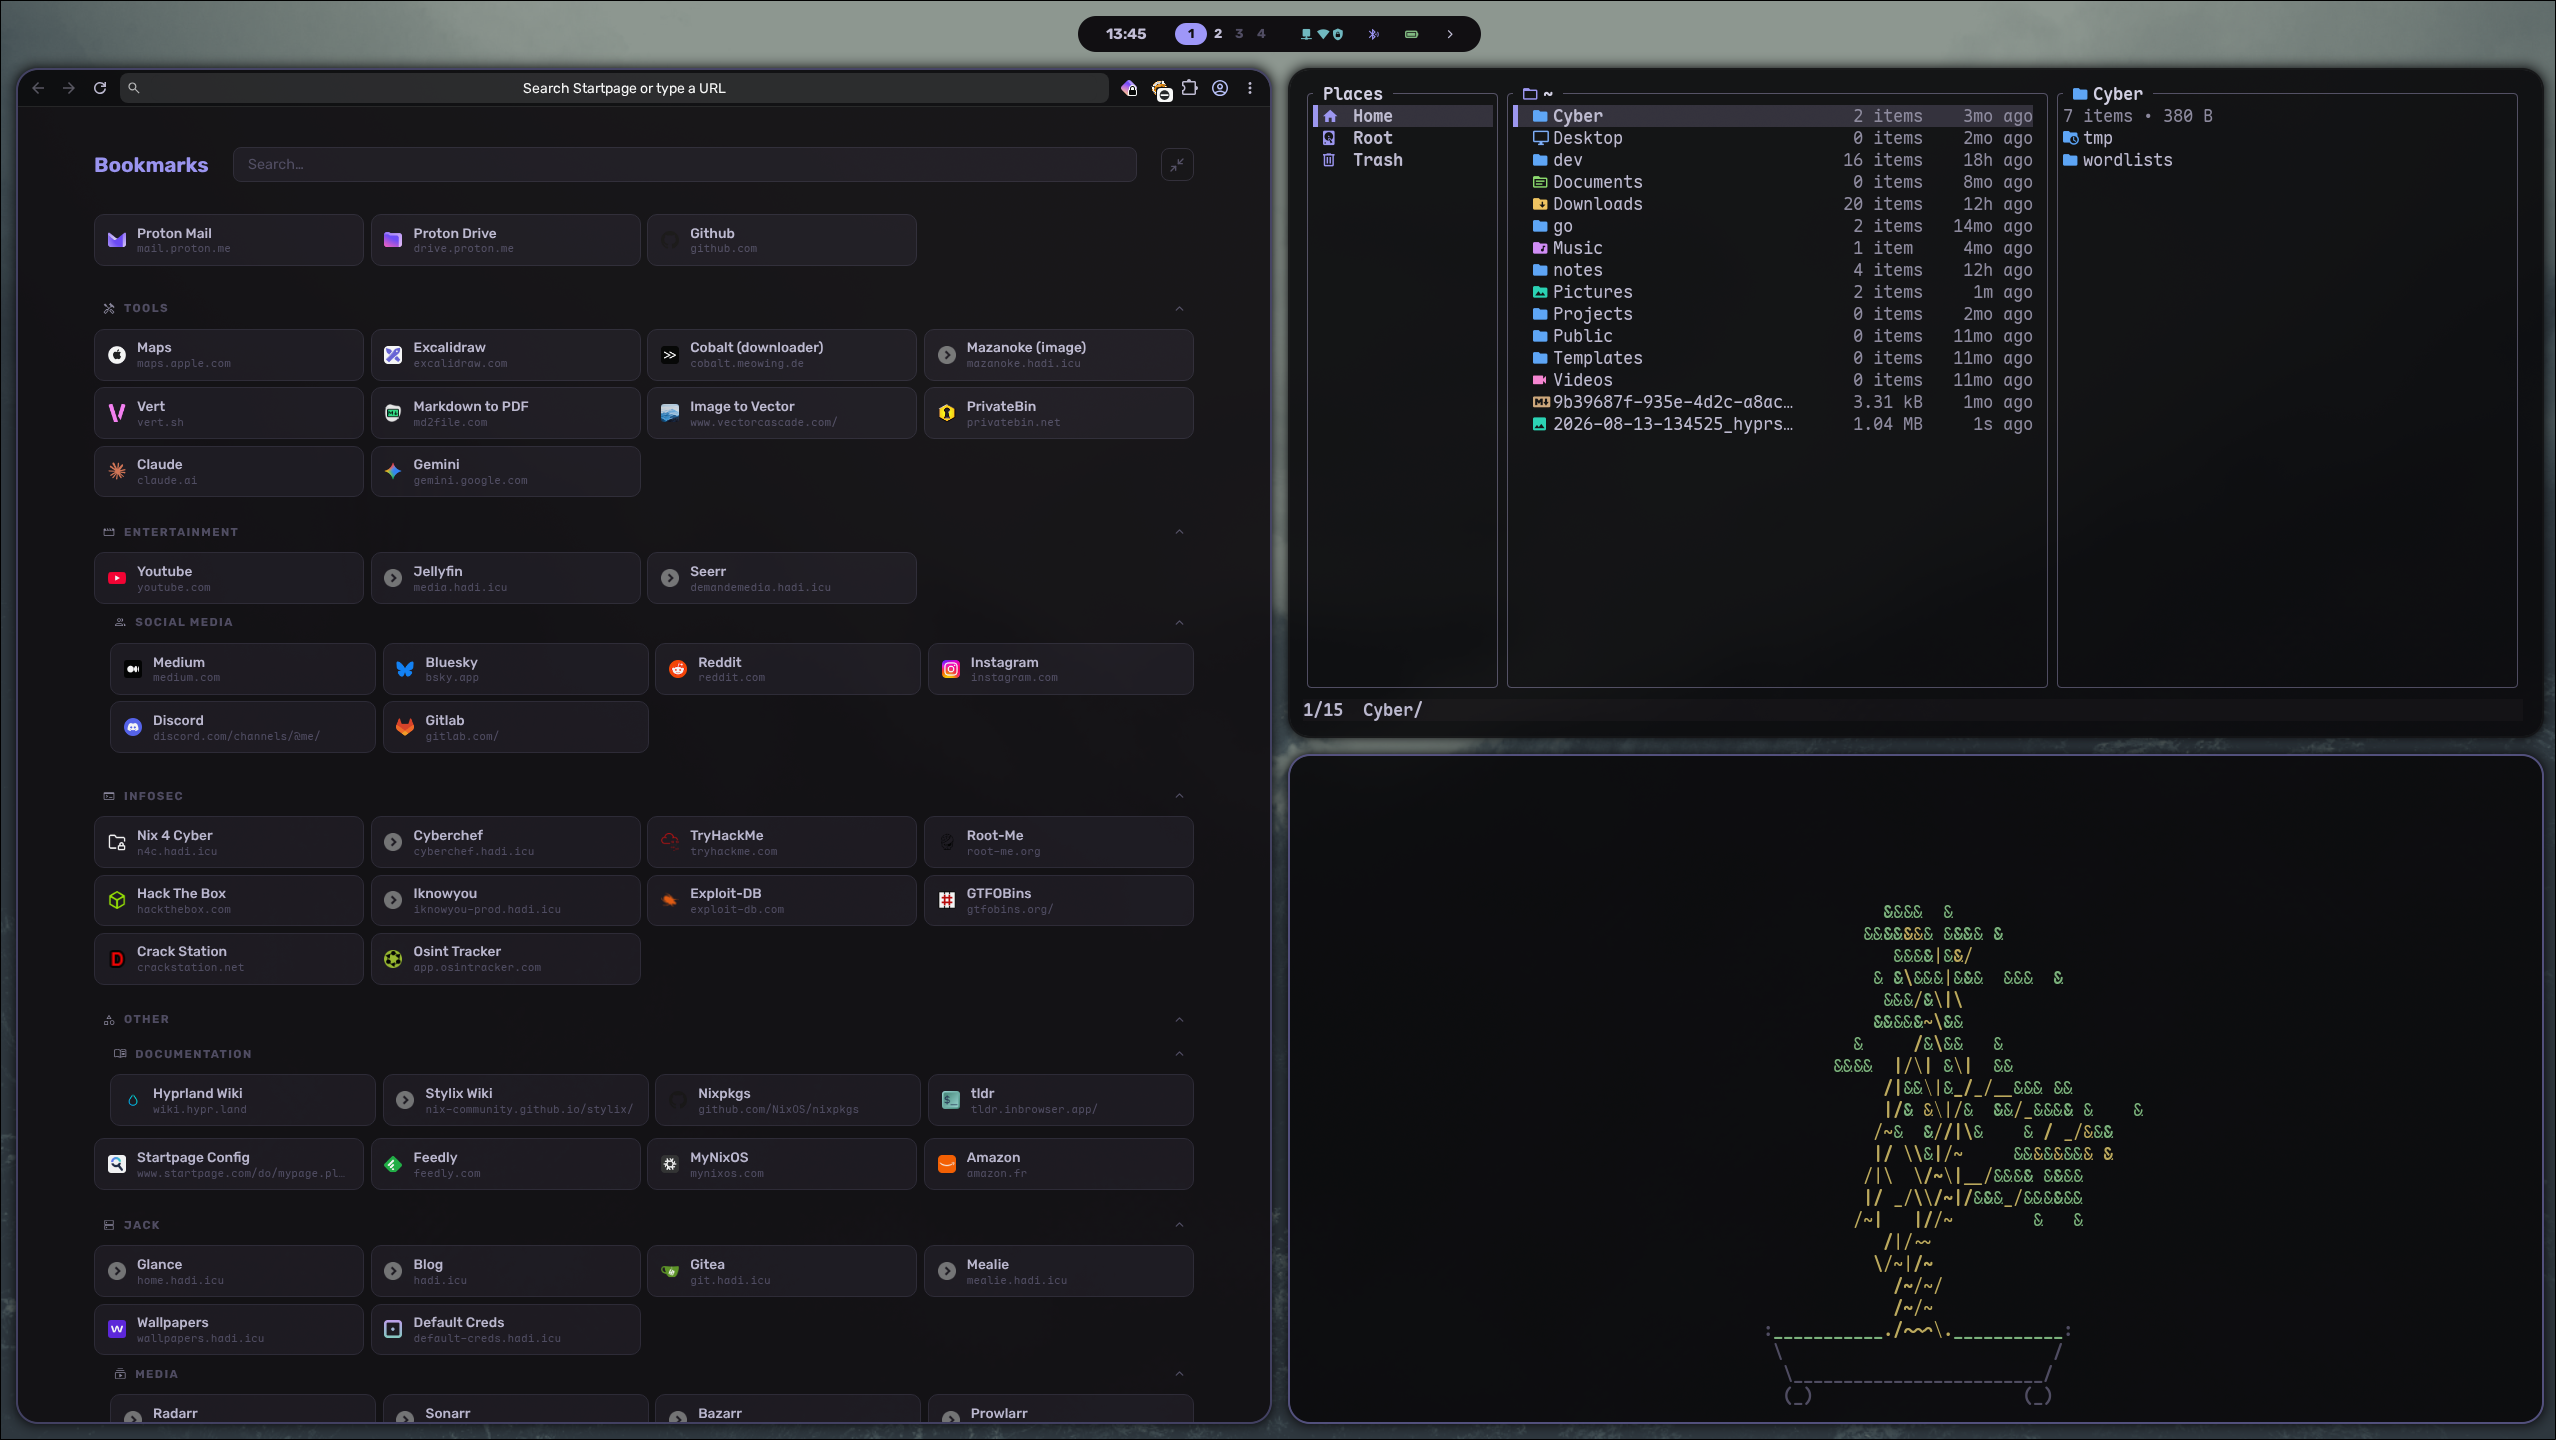Click the battery icon in top bar
This screenshot has width=2556, height=1440.
pos(1412,34)
